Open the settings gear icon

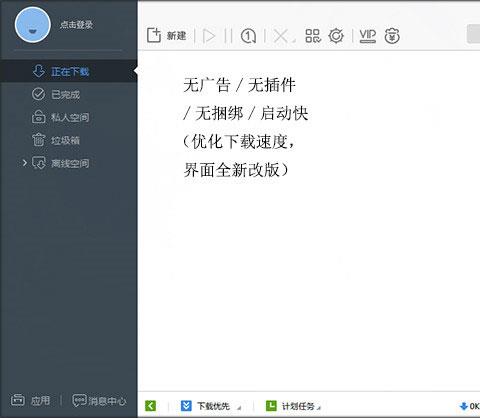336,36
